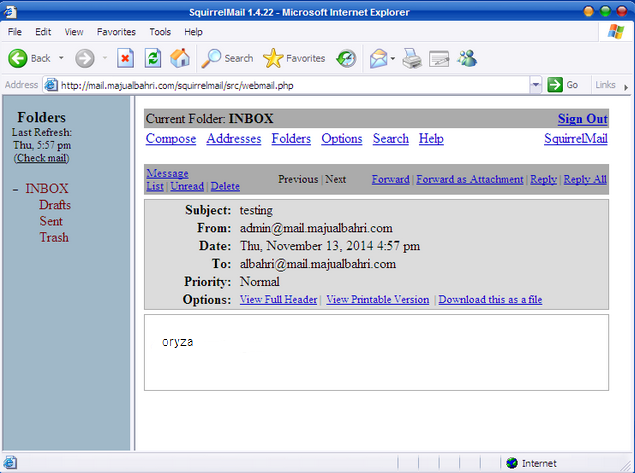Click the page icon in address bar
635x473 pixels.
51,85
